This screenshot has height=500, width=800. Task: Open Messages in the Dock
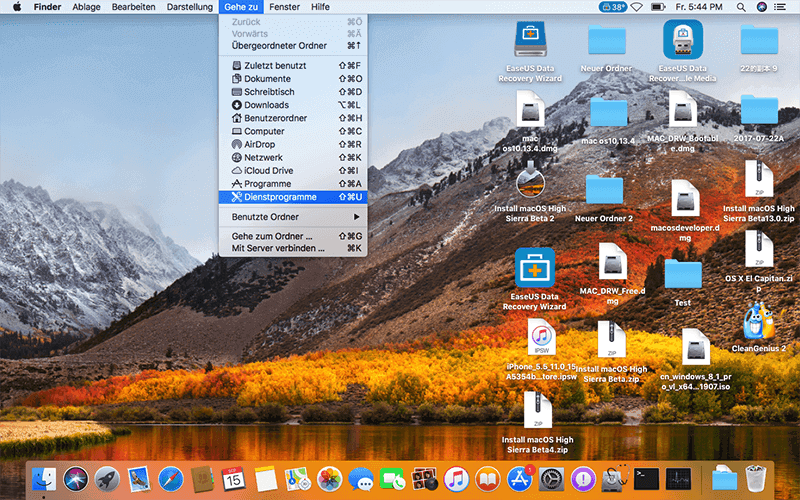pyautogui.click(x=361, y=479)
